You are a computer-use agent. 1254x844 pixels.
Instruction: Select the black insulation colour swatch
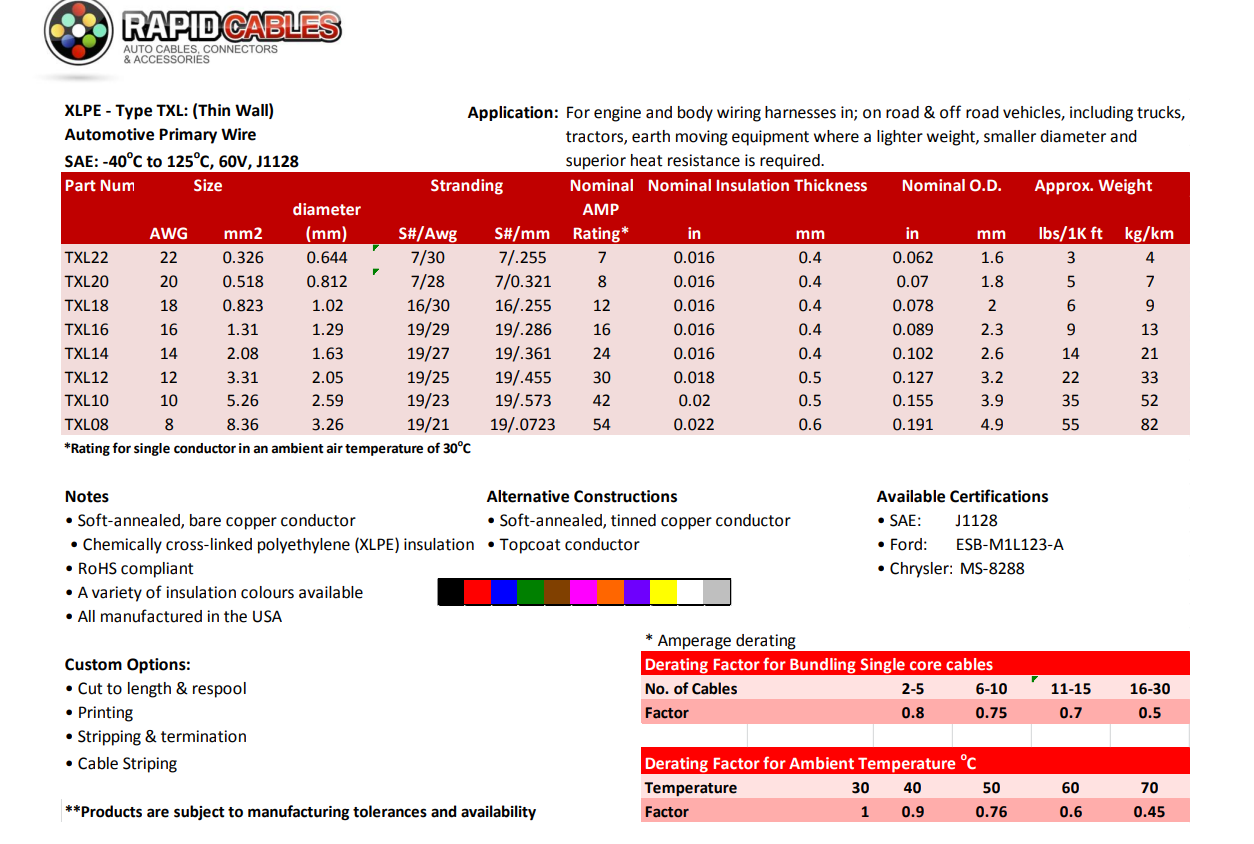(x=451, y=592)
